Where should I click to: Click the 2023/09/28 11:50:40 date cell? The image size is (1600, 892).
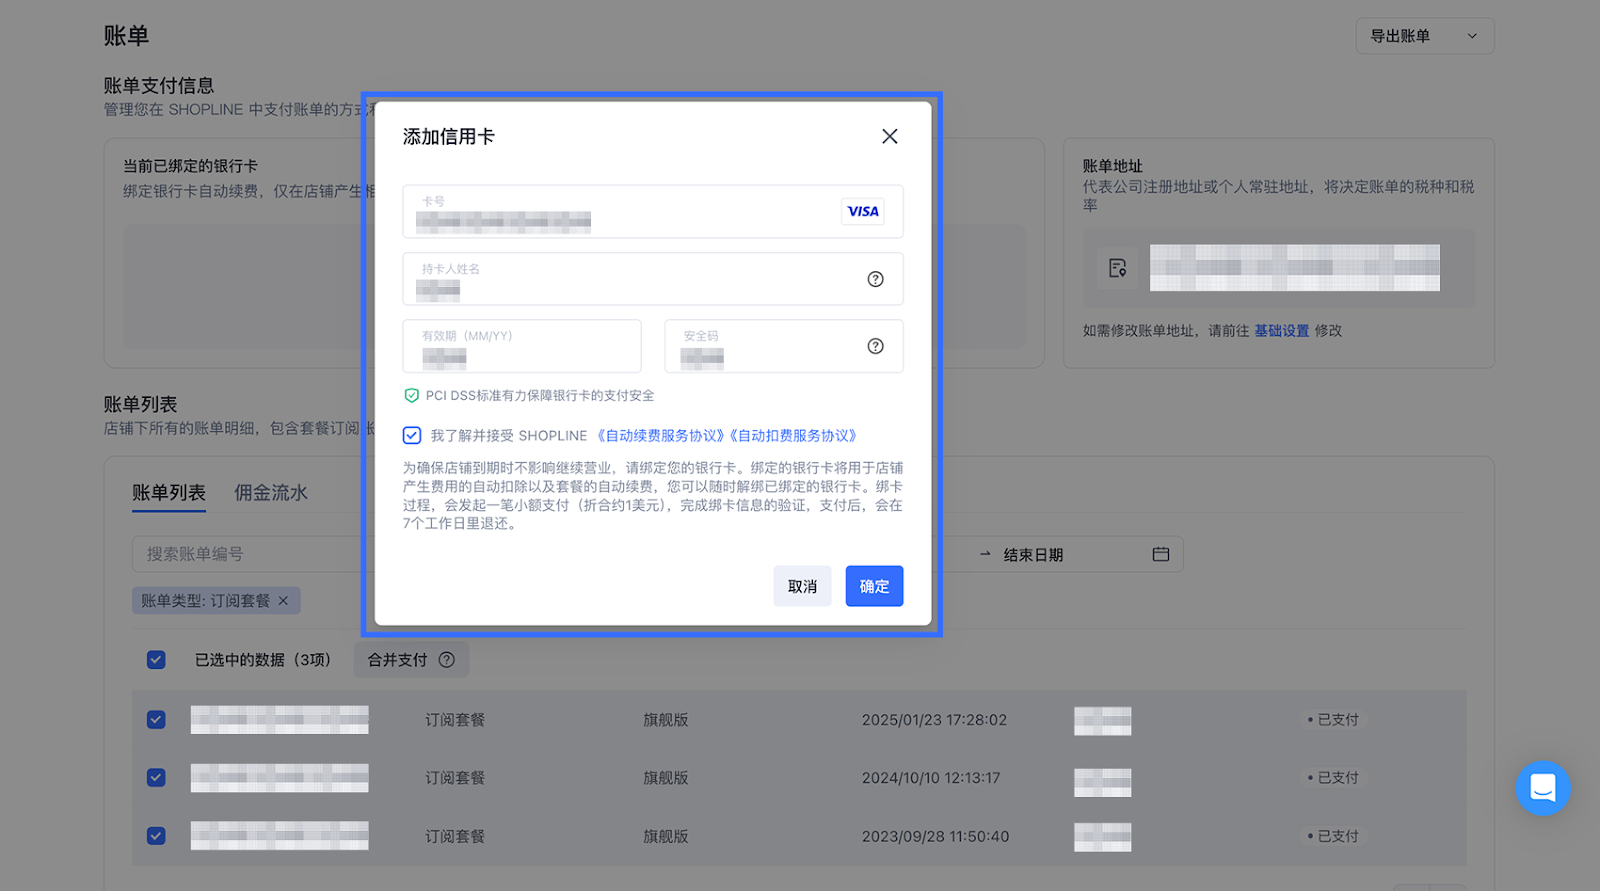pyautogui.click(x=935, y=836)
